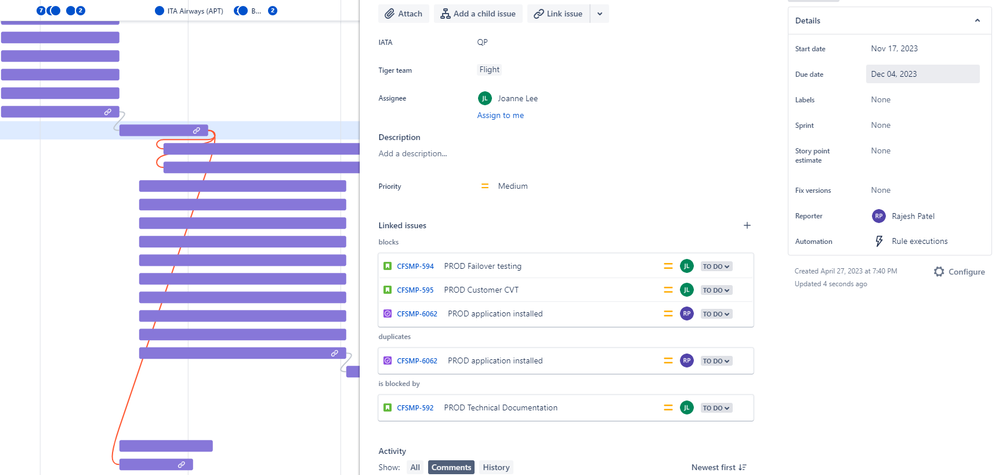Click the Link issue button
The width and height of the screenshot is (999, 475).
click(x=558, y=13)
